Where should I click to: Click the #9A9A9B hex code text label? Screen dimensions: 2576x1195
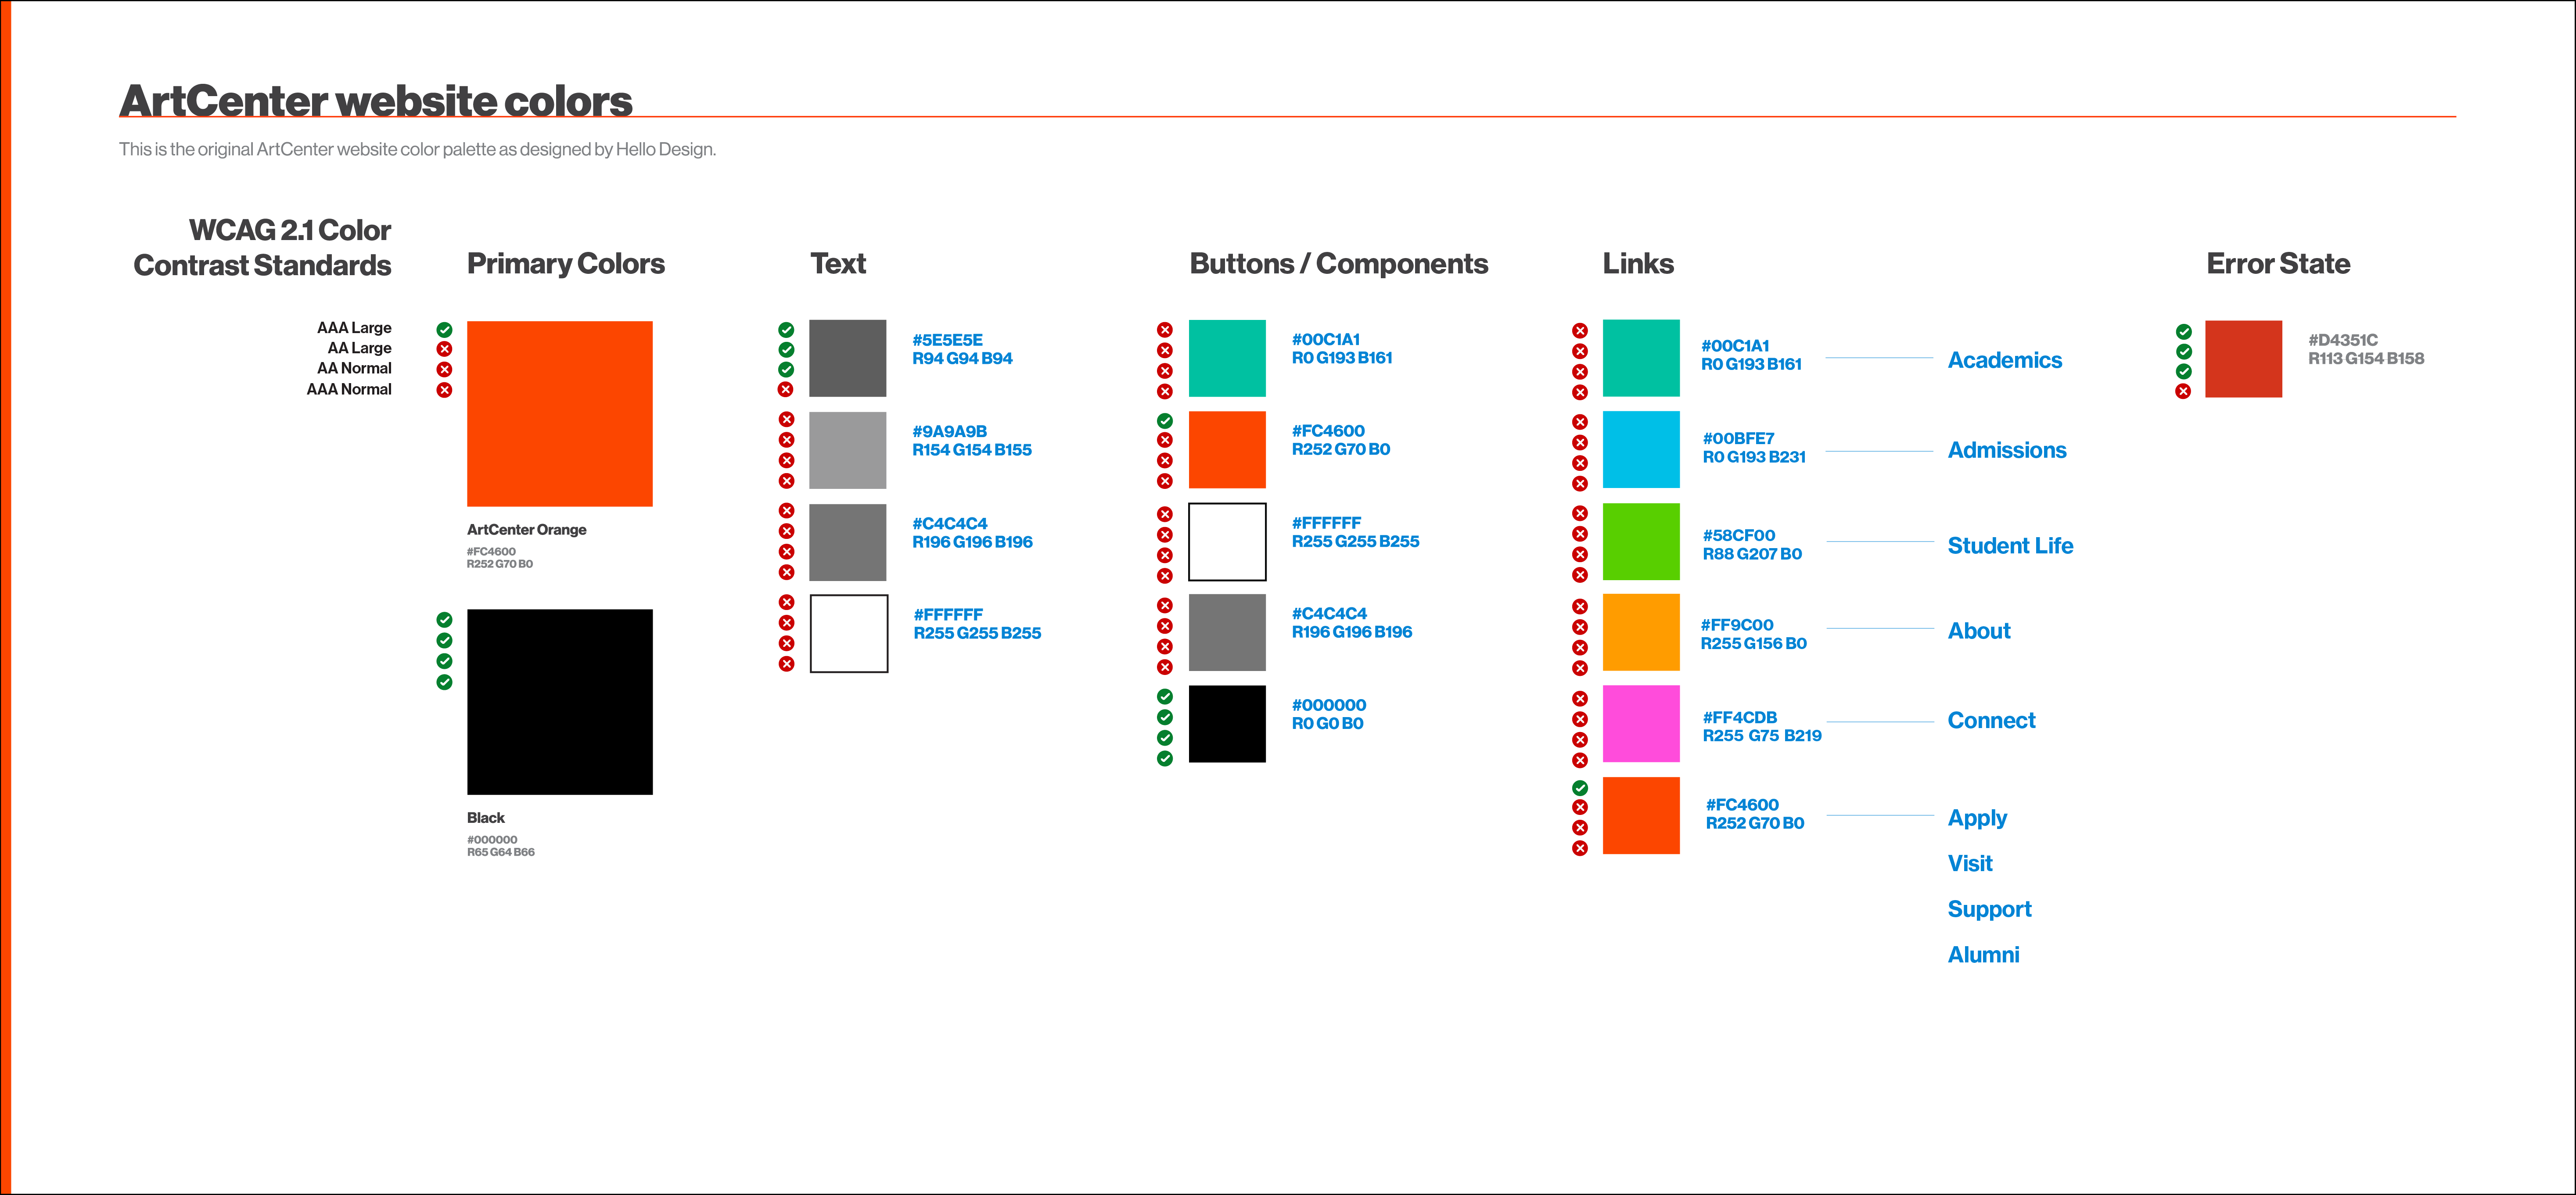tap(949, 431)
